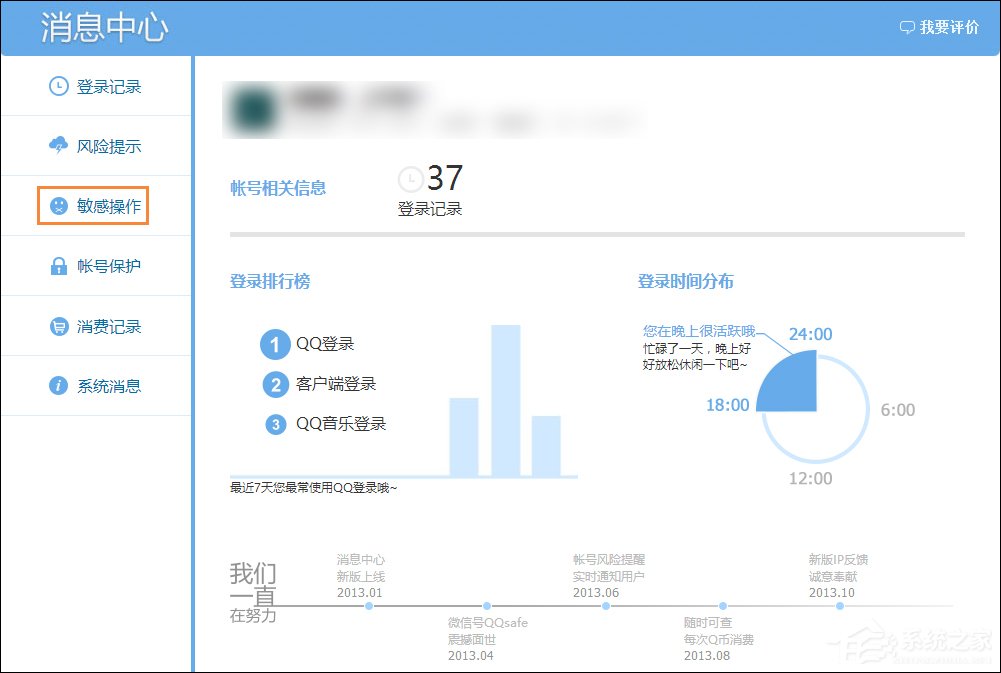Viewport: 1001px width, 673px height.
Task: Click the masked-face icon for 敏感操作
Action: click(61, 205)
